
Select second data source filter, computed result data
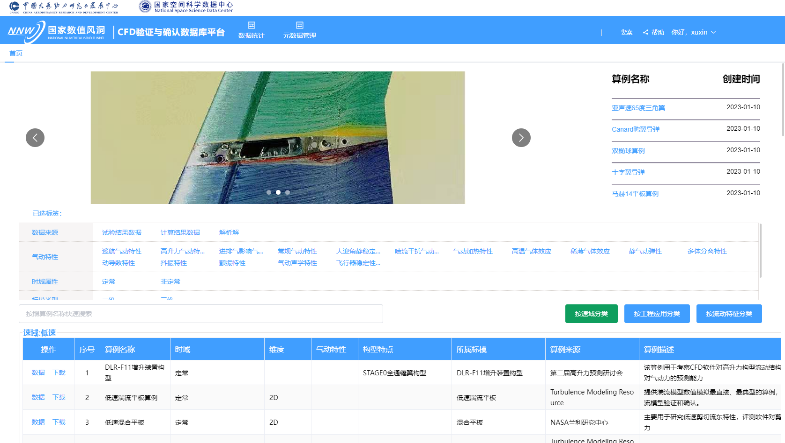click(180, 232)
